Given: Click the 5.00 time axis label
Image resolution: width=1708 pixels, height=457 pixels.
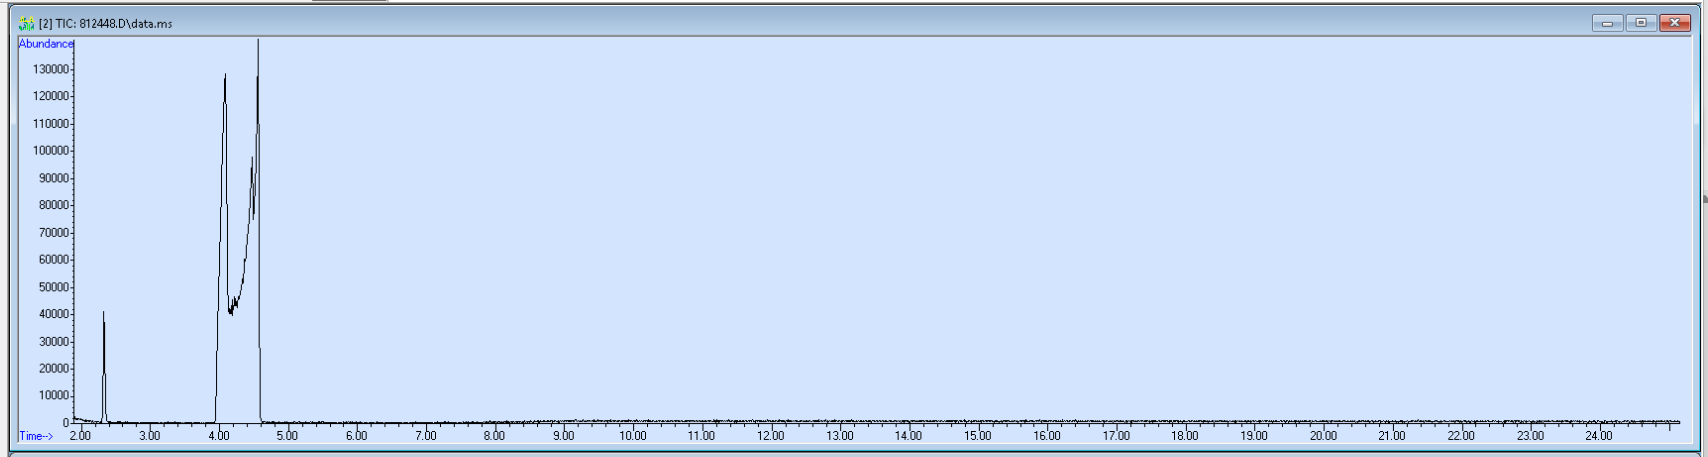Looking at the screenshot, I should 288,436.
